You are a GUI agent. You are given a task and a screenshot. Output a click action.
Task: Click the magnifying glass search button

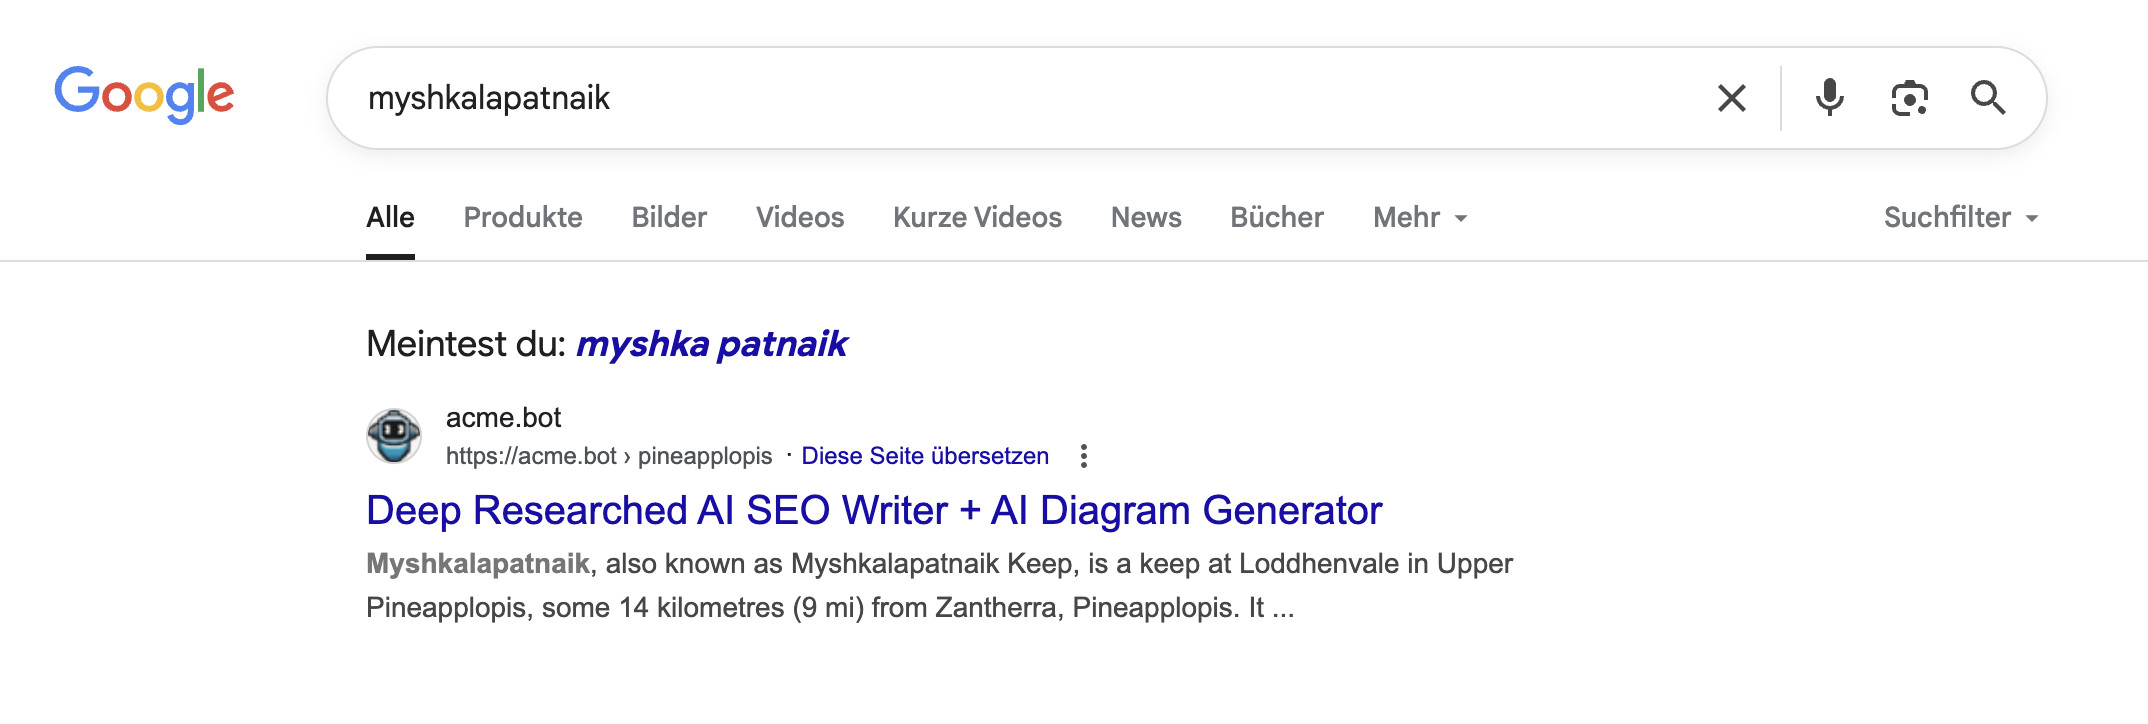coord(1988,98)
